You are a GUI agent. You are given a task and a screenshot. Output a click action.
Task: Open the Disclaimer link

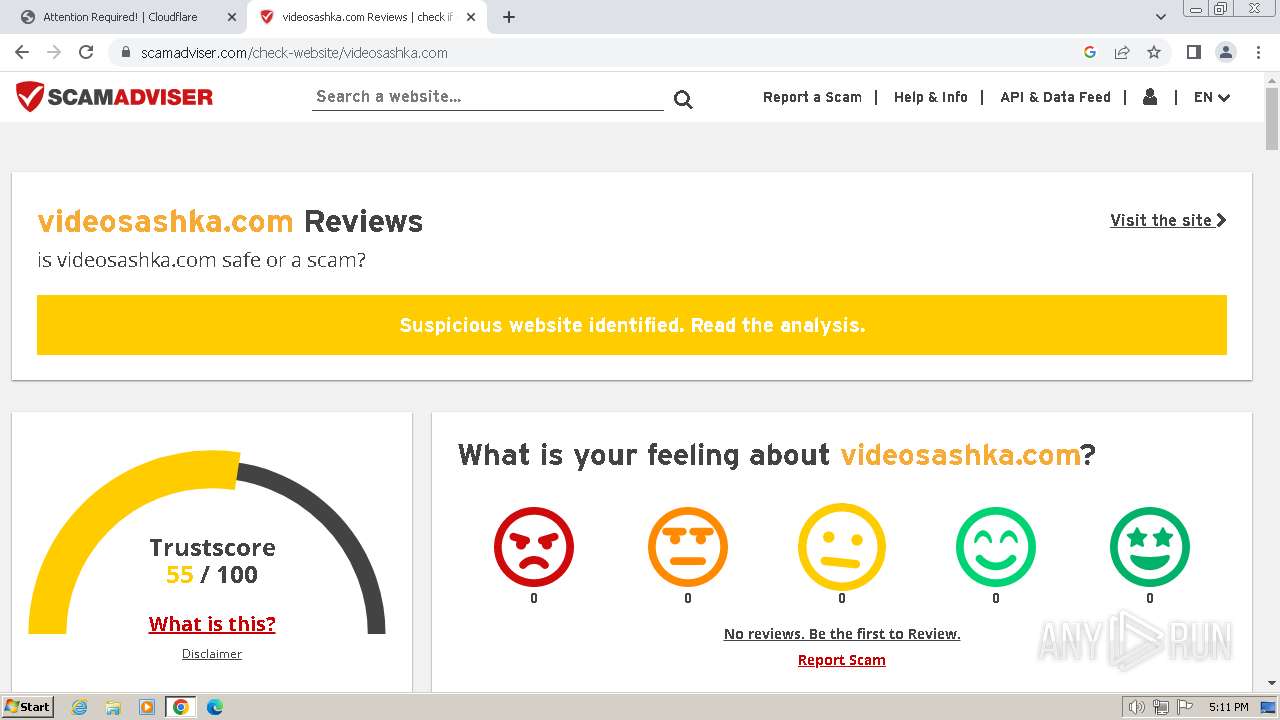pos(212,654)
